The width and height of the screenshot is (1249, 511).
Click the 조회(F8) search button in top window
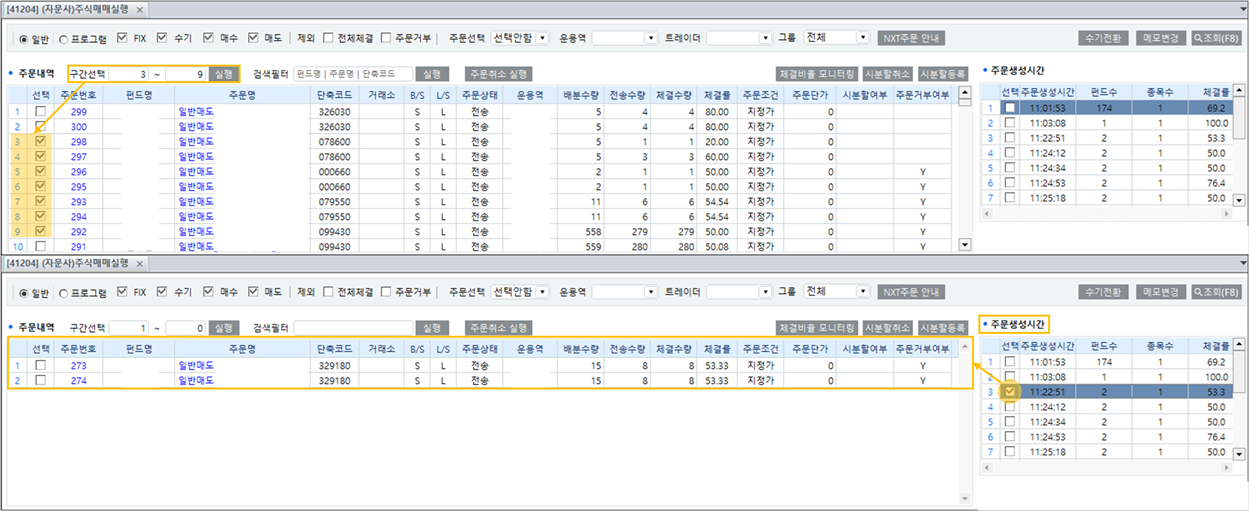tap(1217, 38)
